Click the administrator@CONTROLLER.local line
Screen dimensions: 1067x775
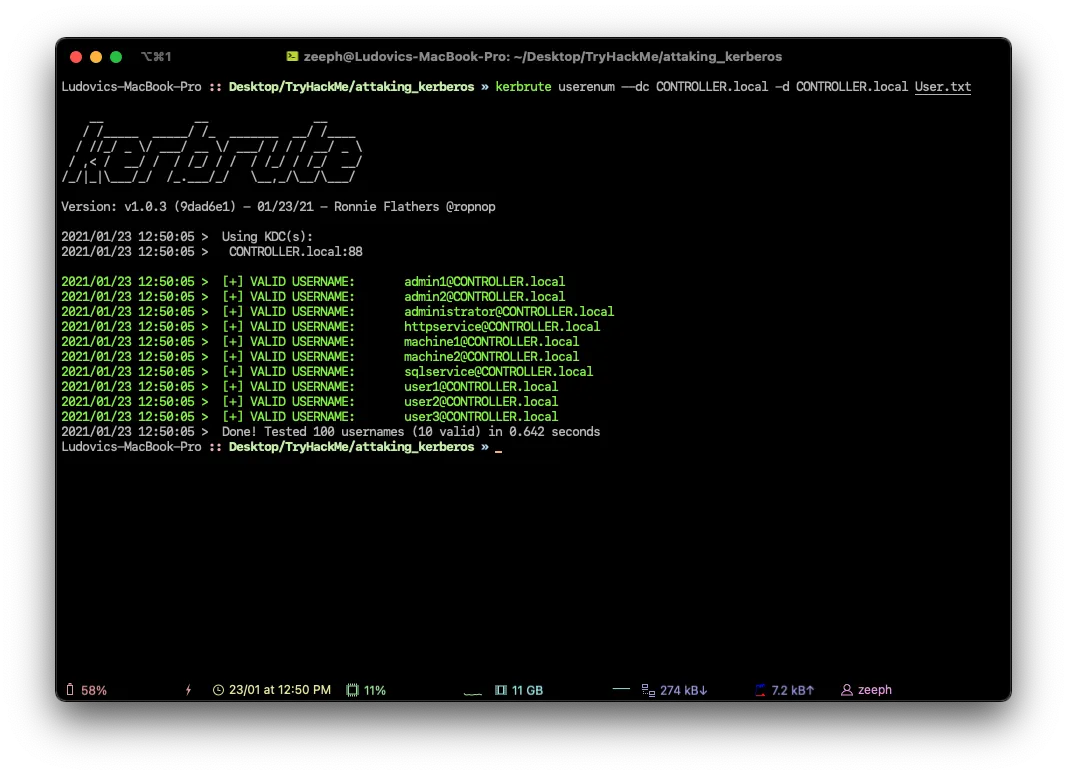tap(508, 312)
